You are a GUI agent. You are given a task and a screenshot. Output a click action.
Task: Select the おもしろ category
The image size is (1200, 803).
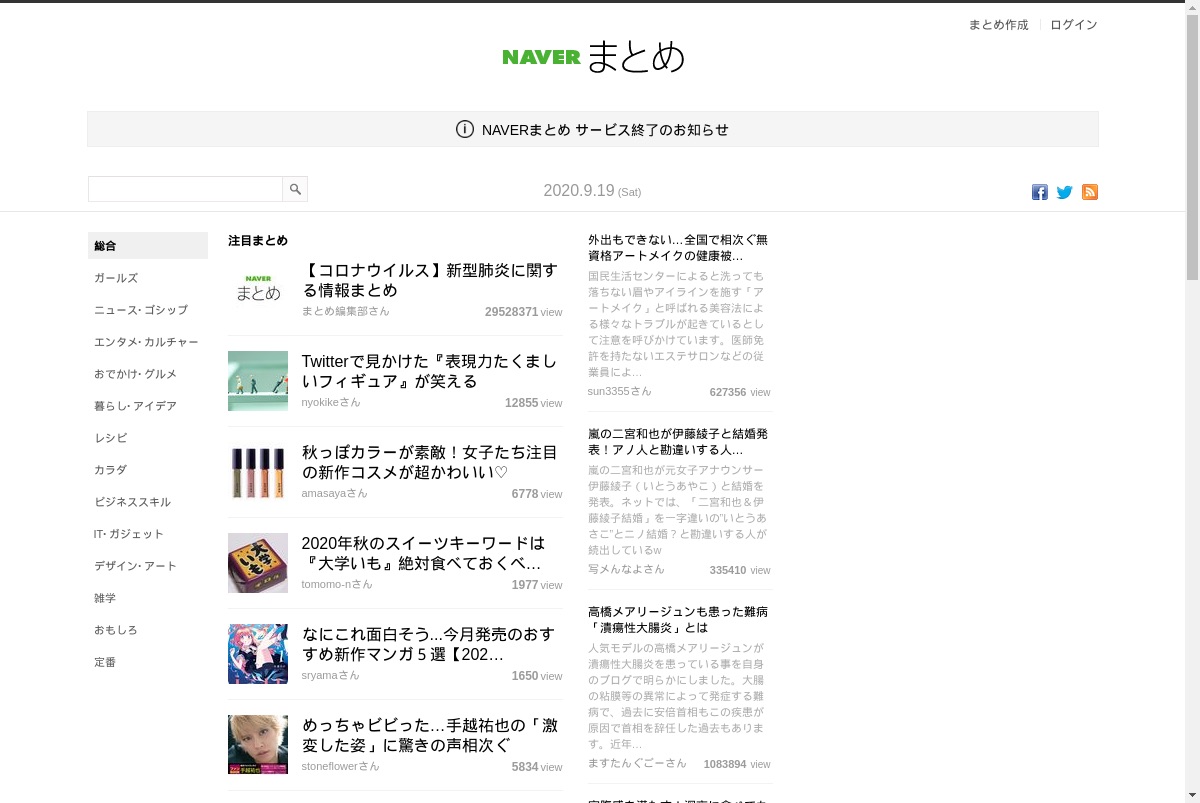point(116,630)
